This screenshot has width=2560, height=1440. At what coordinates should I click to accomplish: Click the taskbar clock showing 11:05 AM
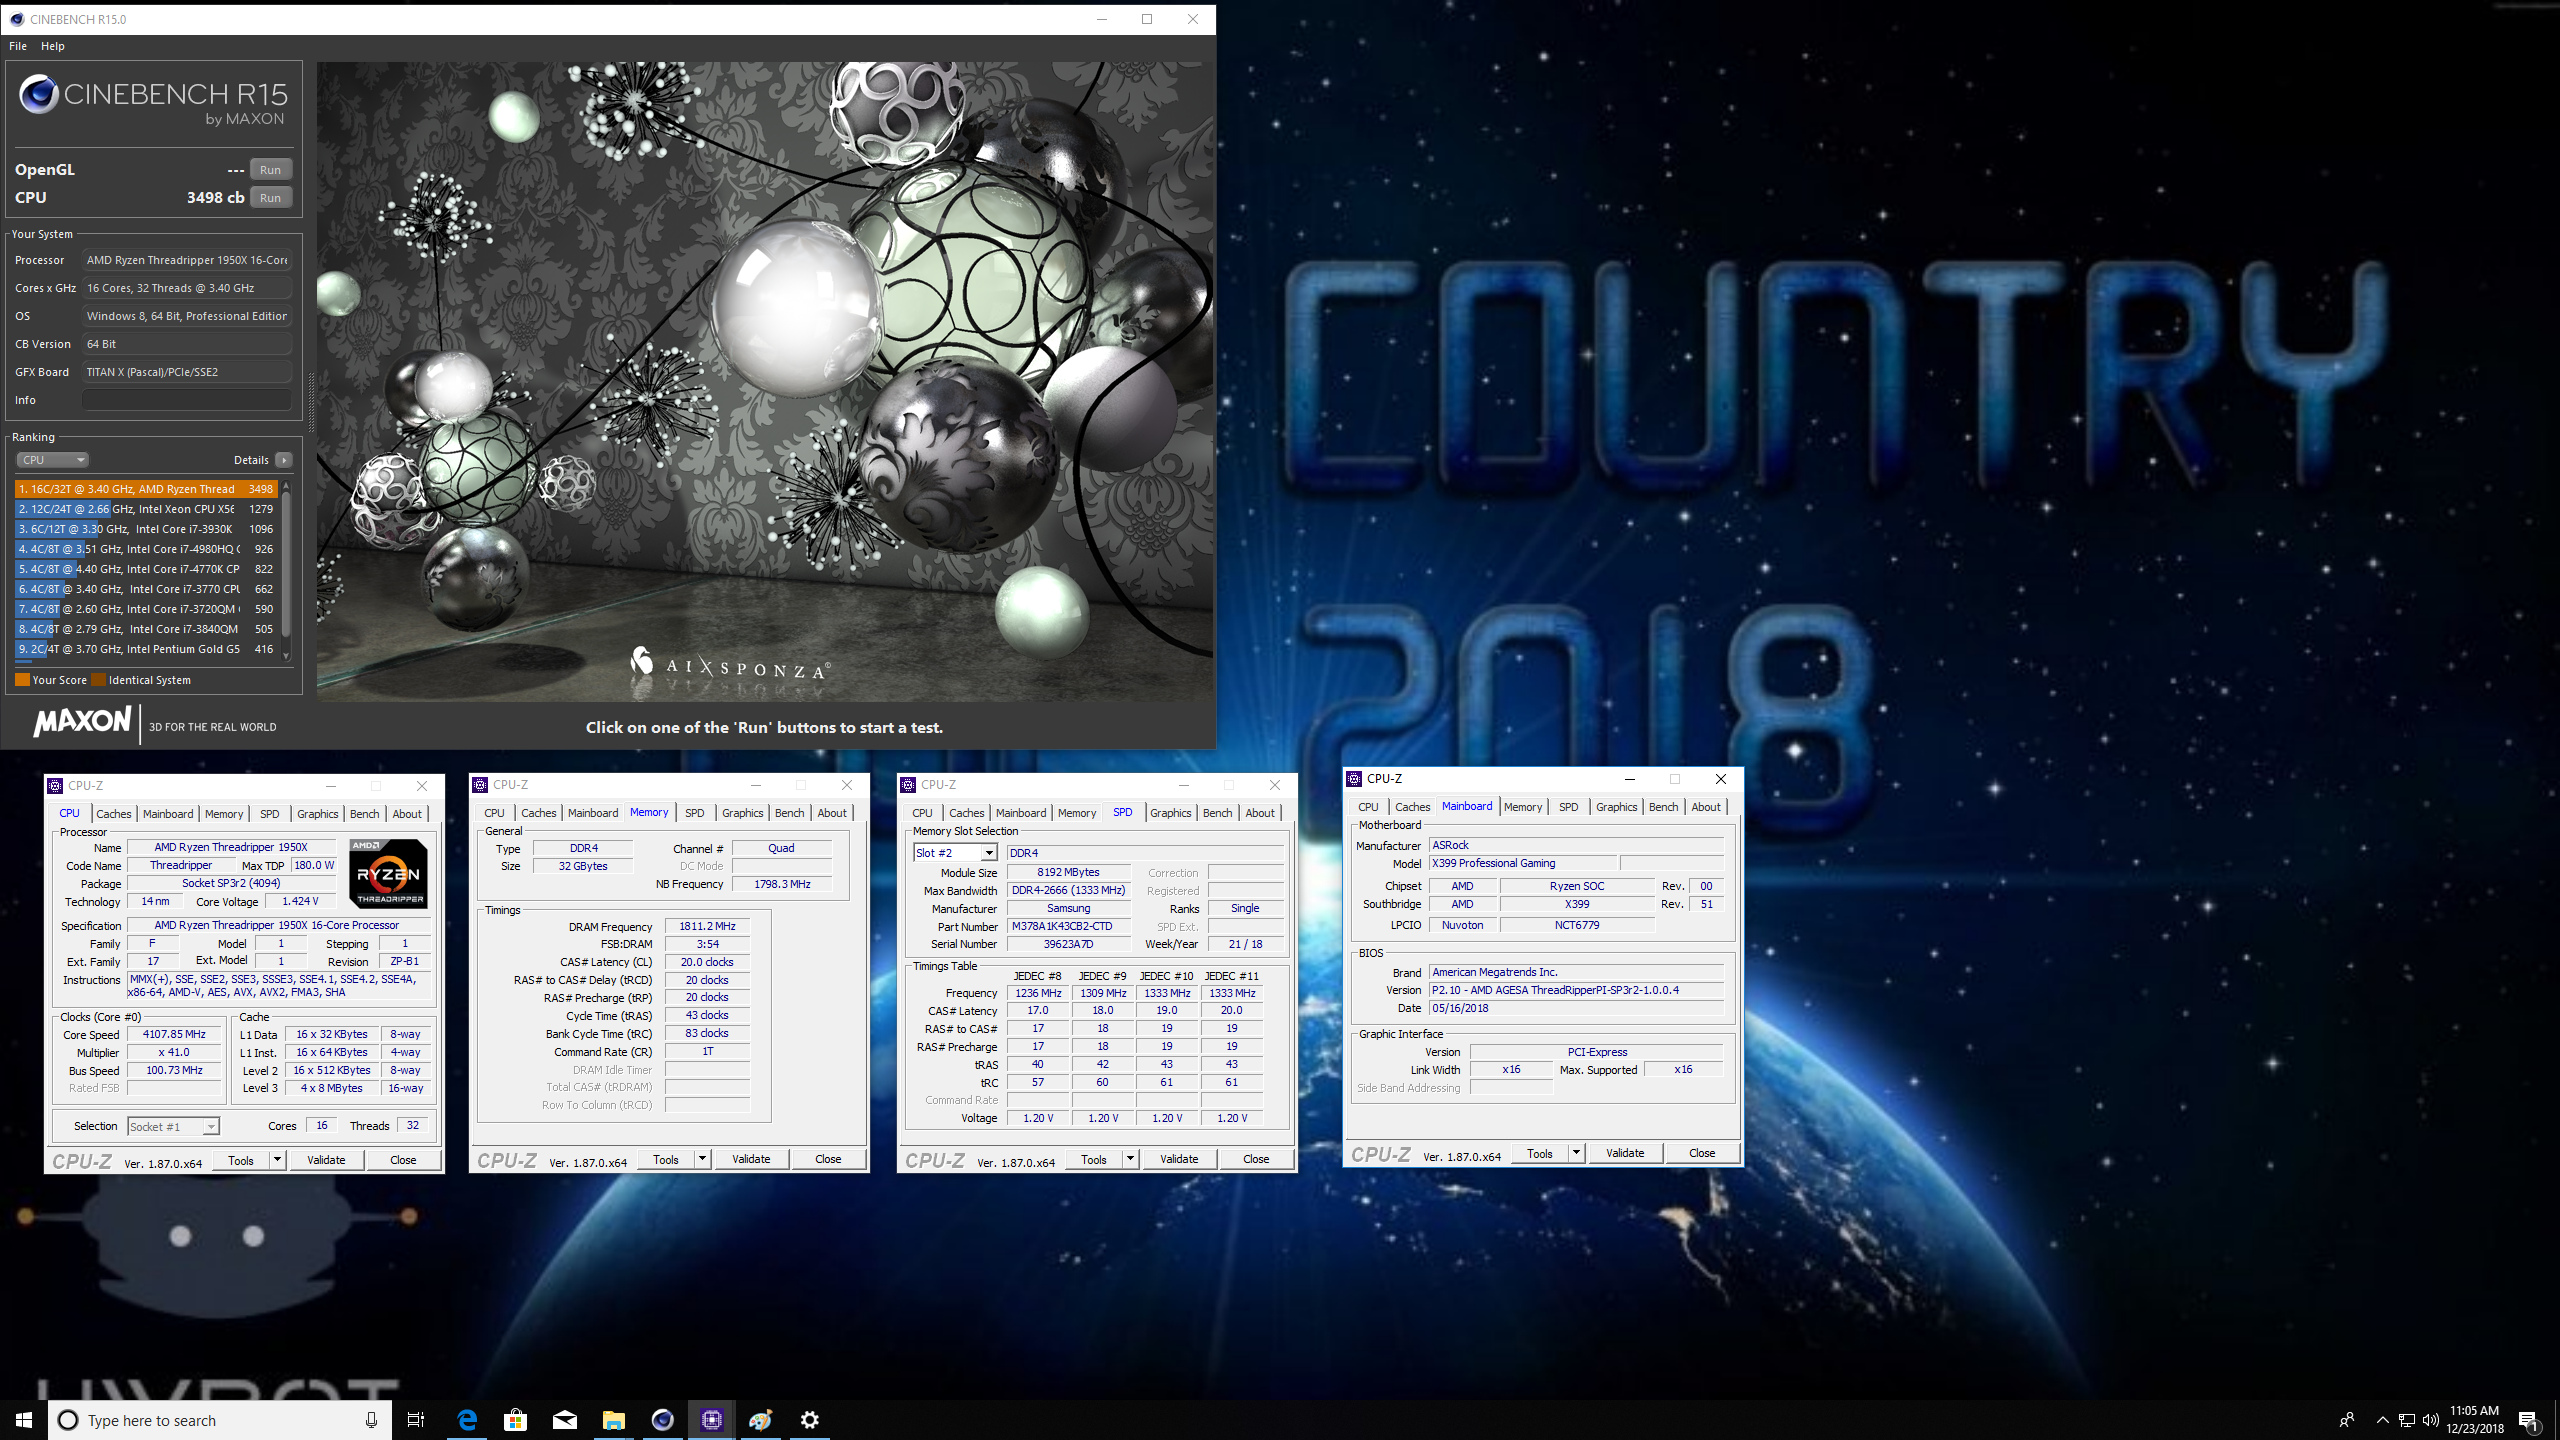pyautogui.click(x=2475, y=1420)
